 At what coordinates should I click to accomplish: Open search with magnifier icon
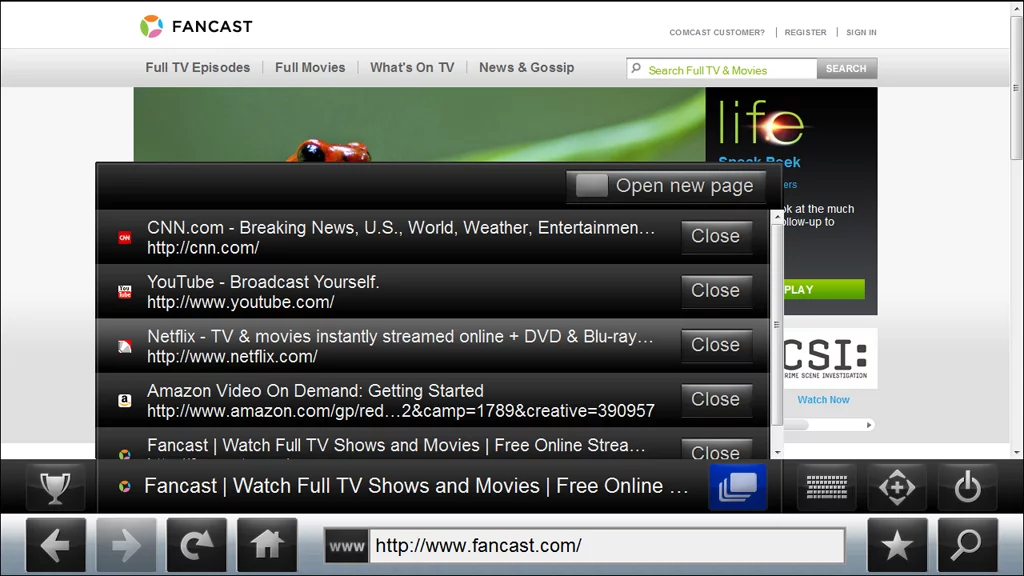tap(967, 545)
